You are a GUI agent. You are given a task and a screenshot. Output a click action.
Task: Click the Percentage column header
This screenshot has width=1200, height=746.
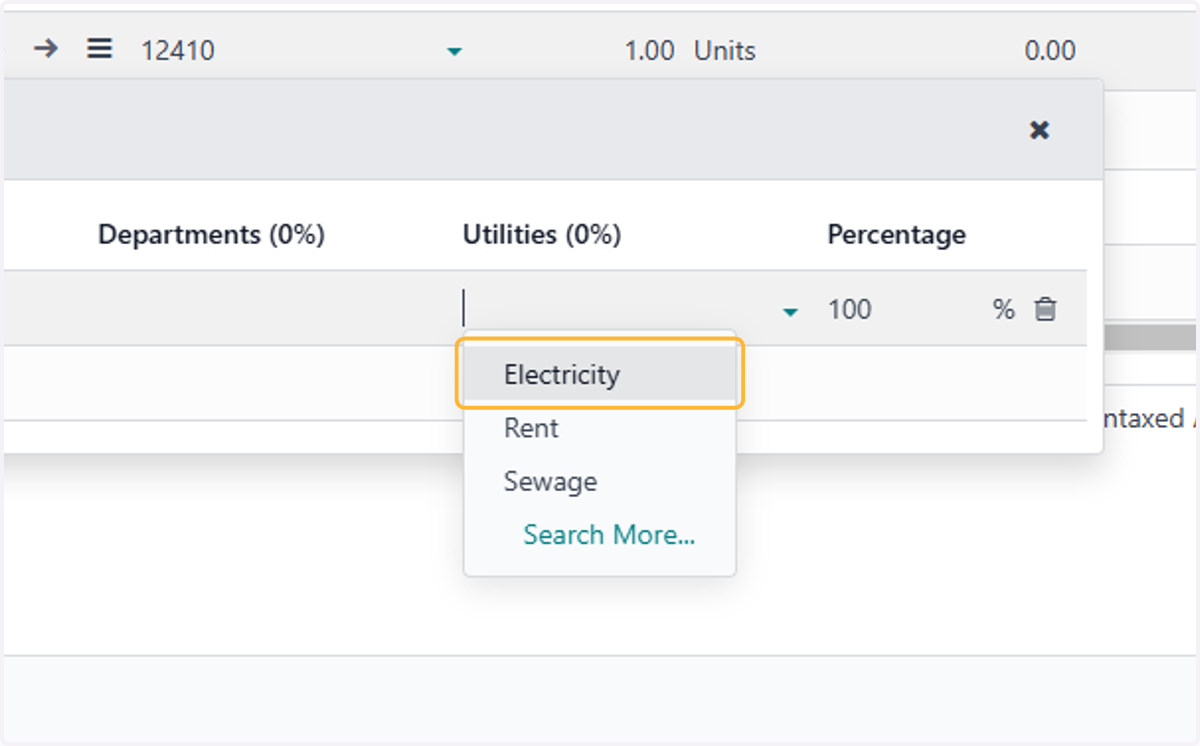pos(896,235)
